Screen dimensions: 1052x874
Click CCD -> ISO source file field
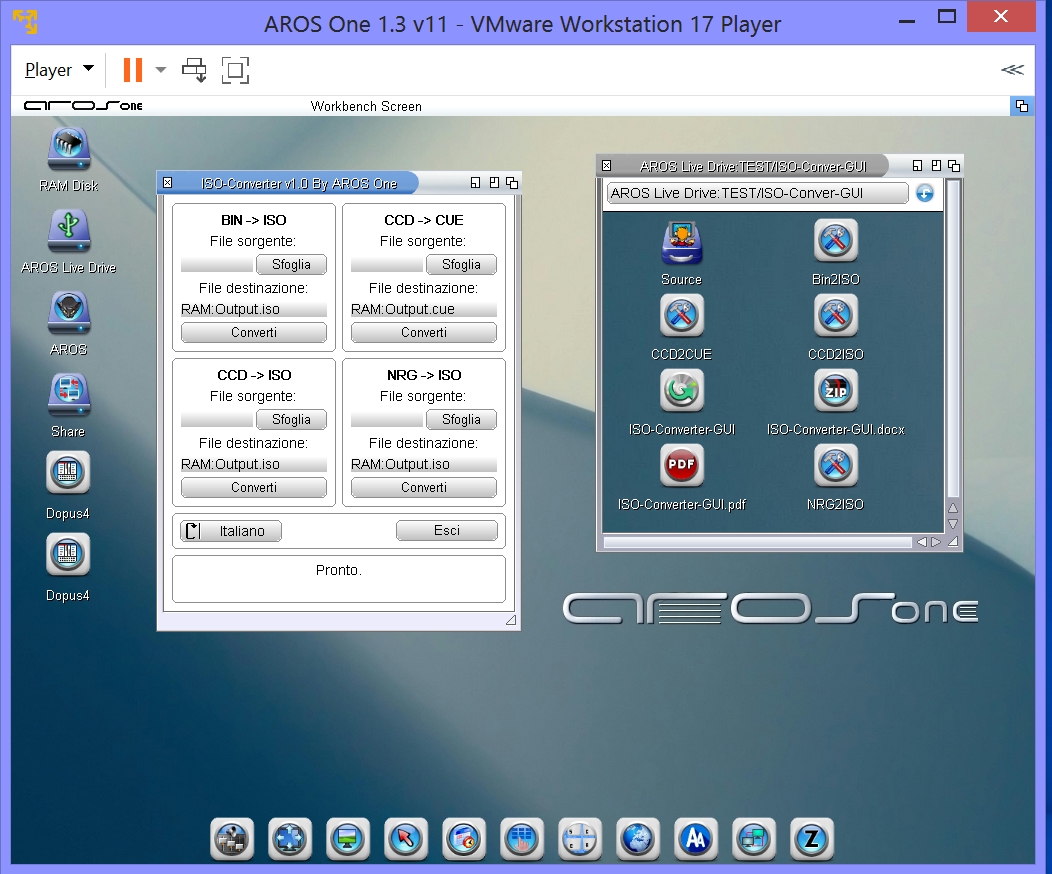click(217, 419)
